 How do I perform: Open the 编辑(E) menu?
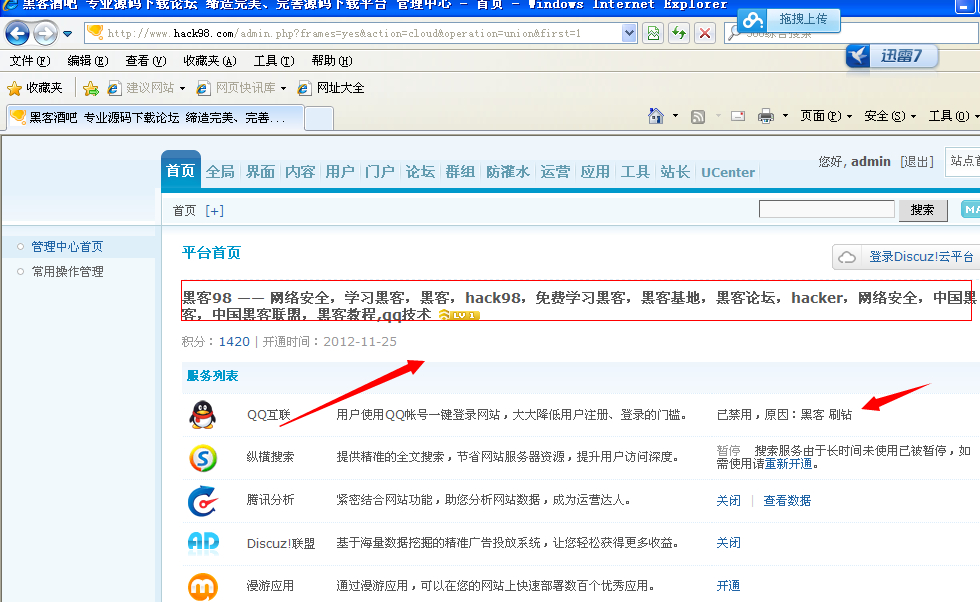(88, 61)
